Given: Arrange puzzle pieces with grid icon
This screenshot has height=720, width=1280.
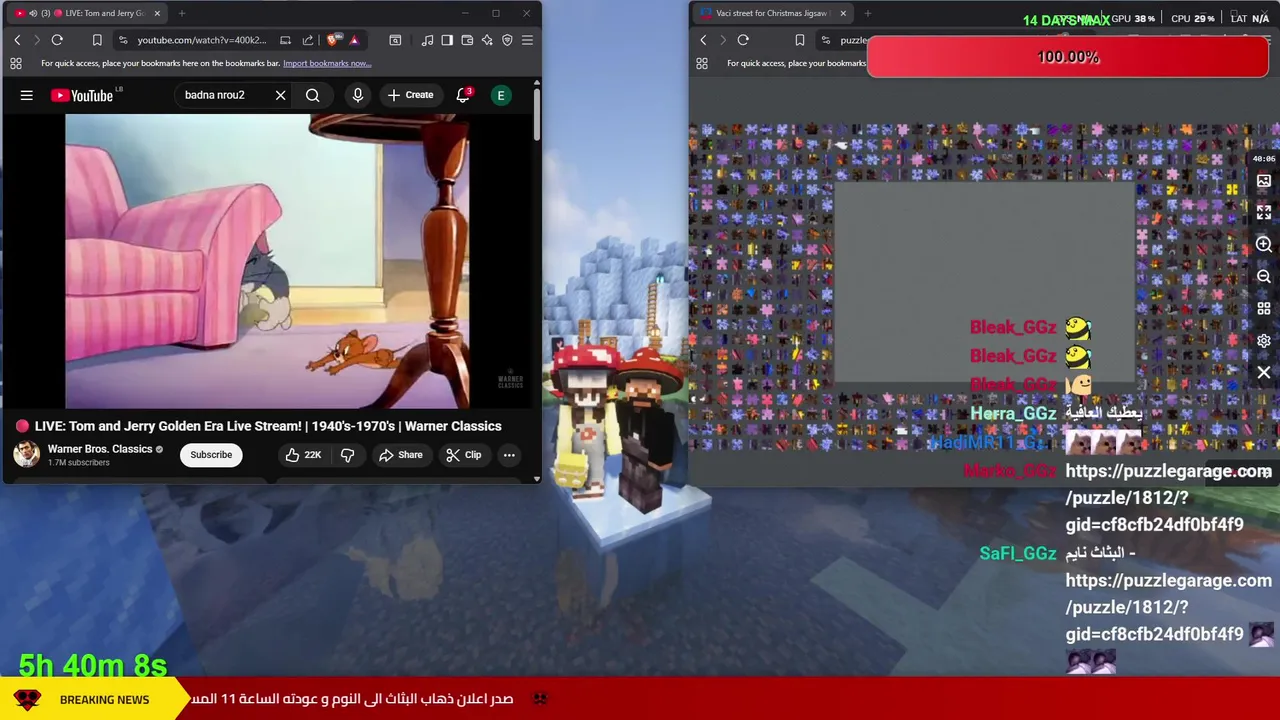Looking at the screenshot, I should pyautogui.click(x=1264, y=309).
